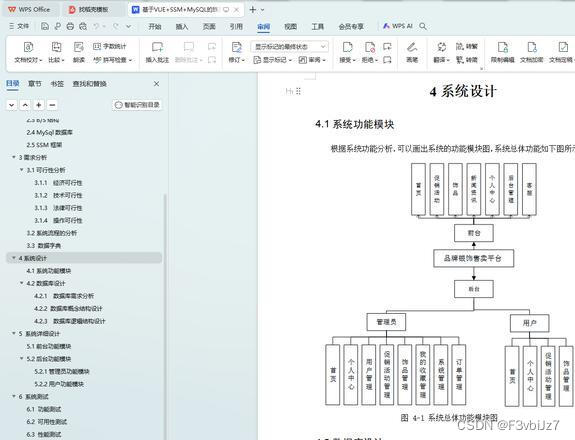Image resolution: width=575 pixels, height=440 pixels.
Task: Click outline next-level down chevron button
Action: tap(12, 105)
